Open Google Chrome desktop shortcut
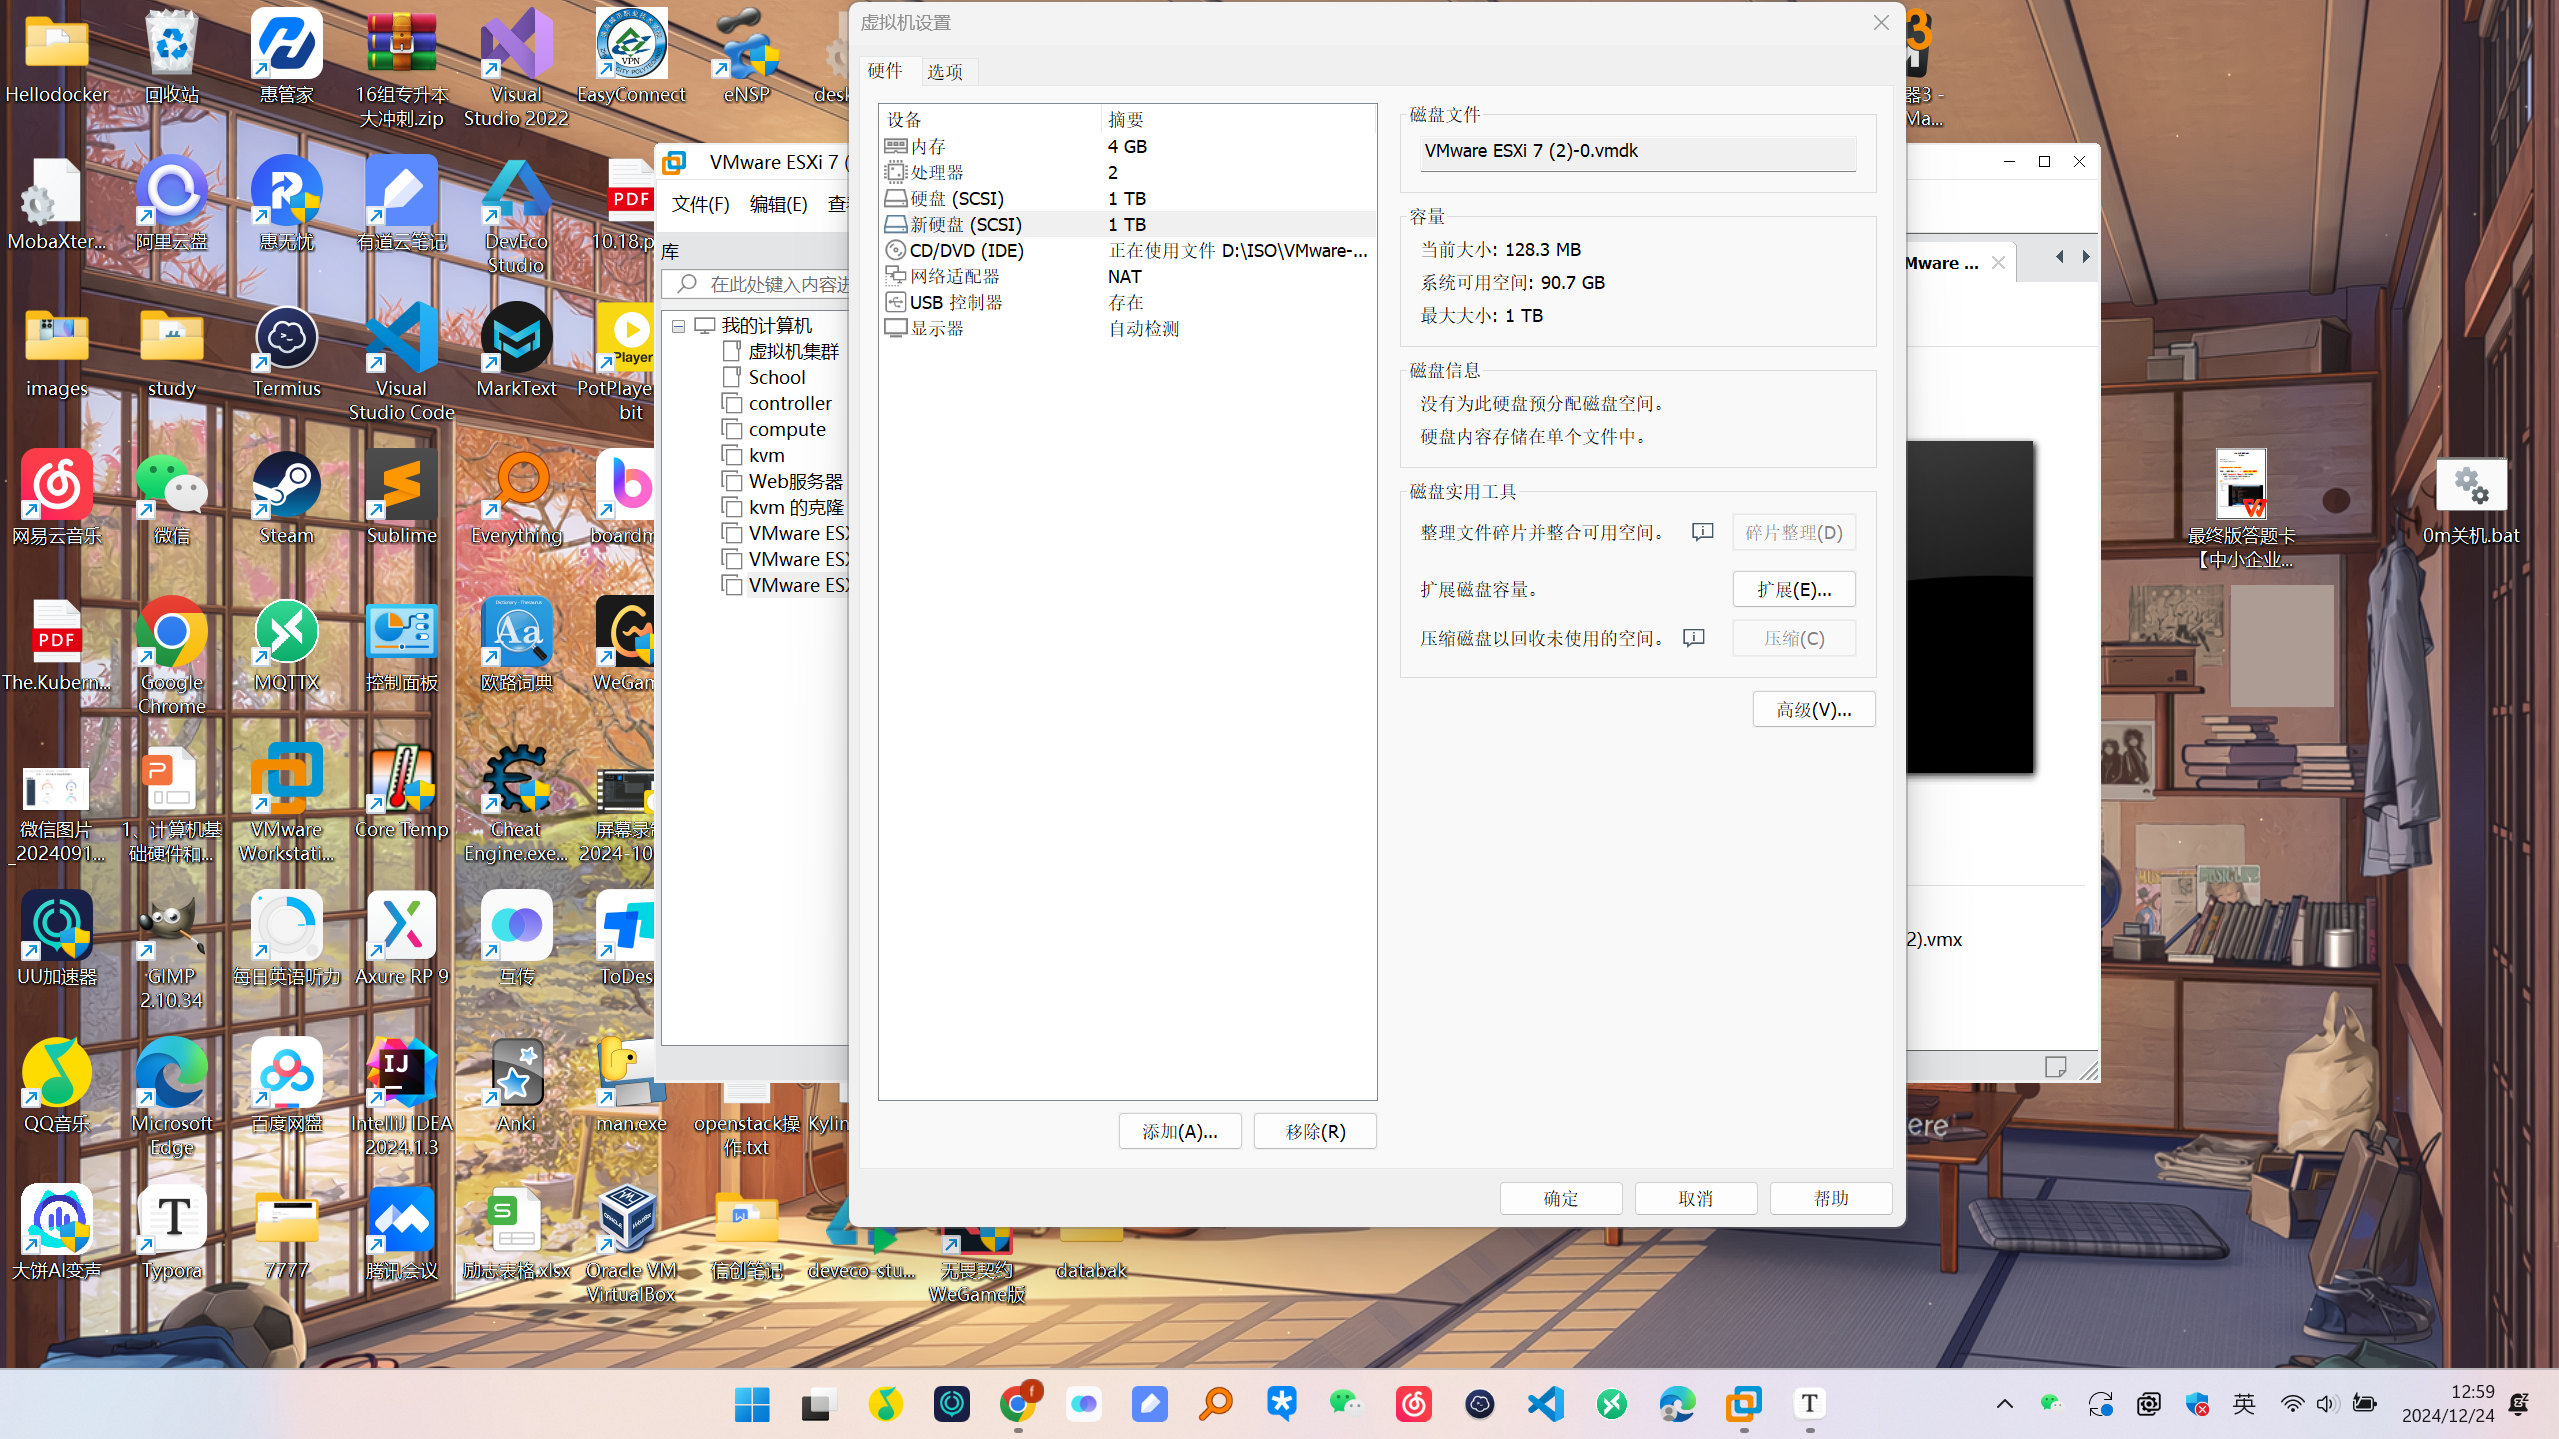Screen dimensions: 2559x1439 pyautogui.click(x=172, y=655)
